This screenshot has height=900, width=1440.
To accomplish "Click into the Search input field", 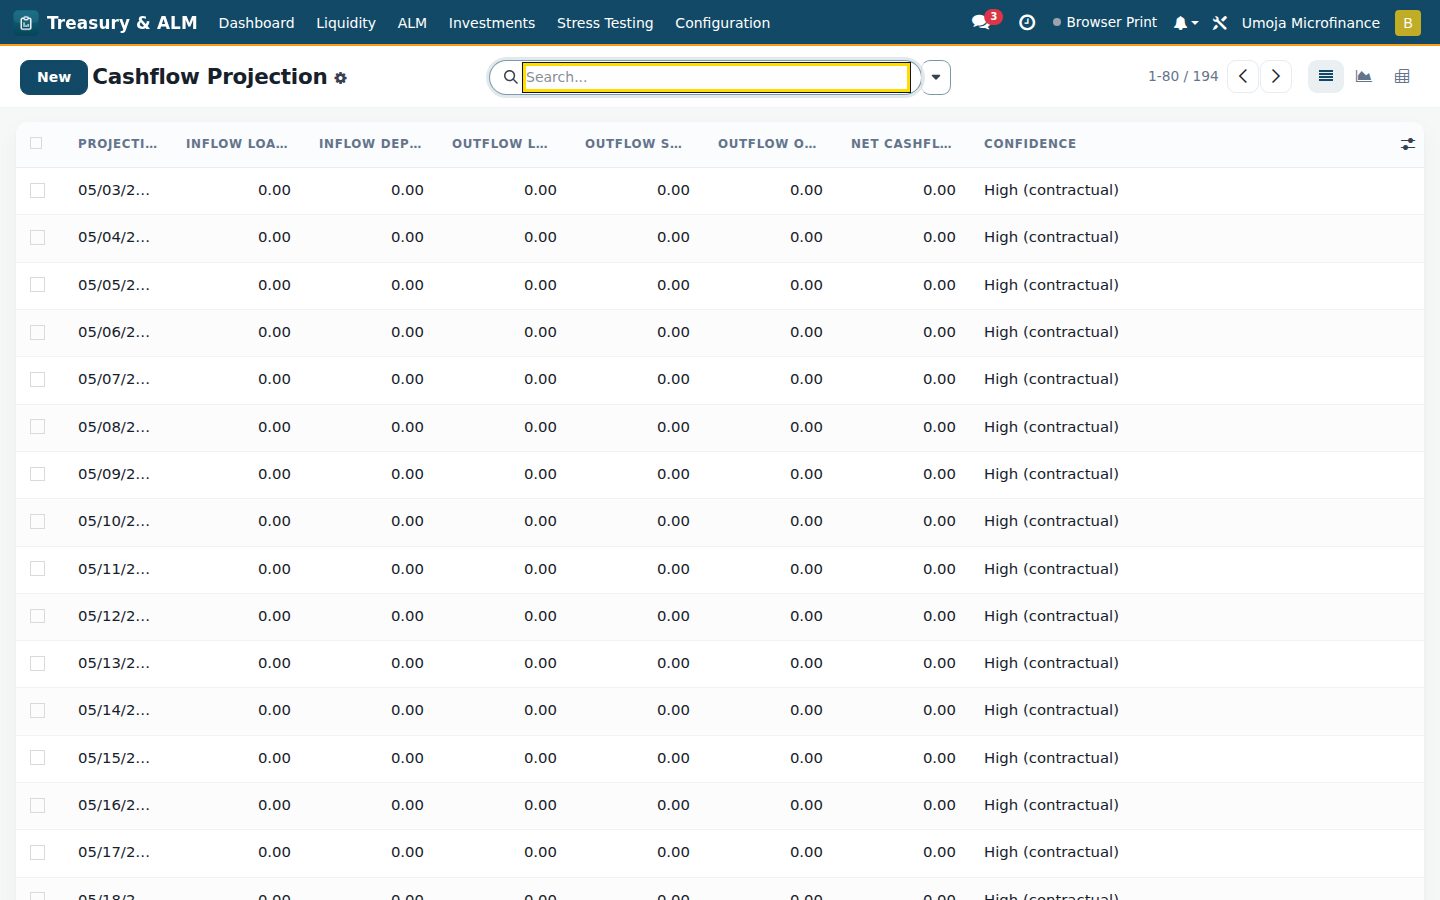I will pyautogui.click(x=716, y=77).
